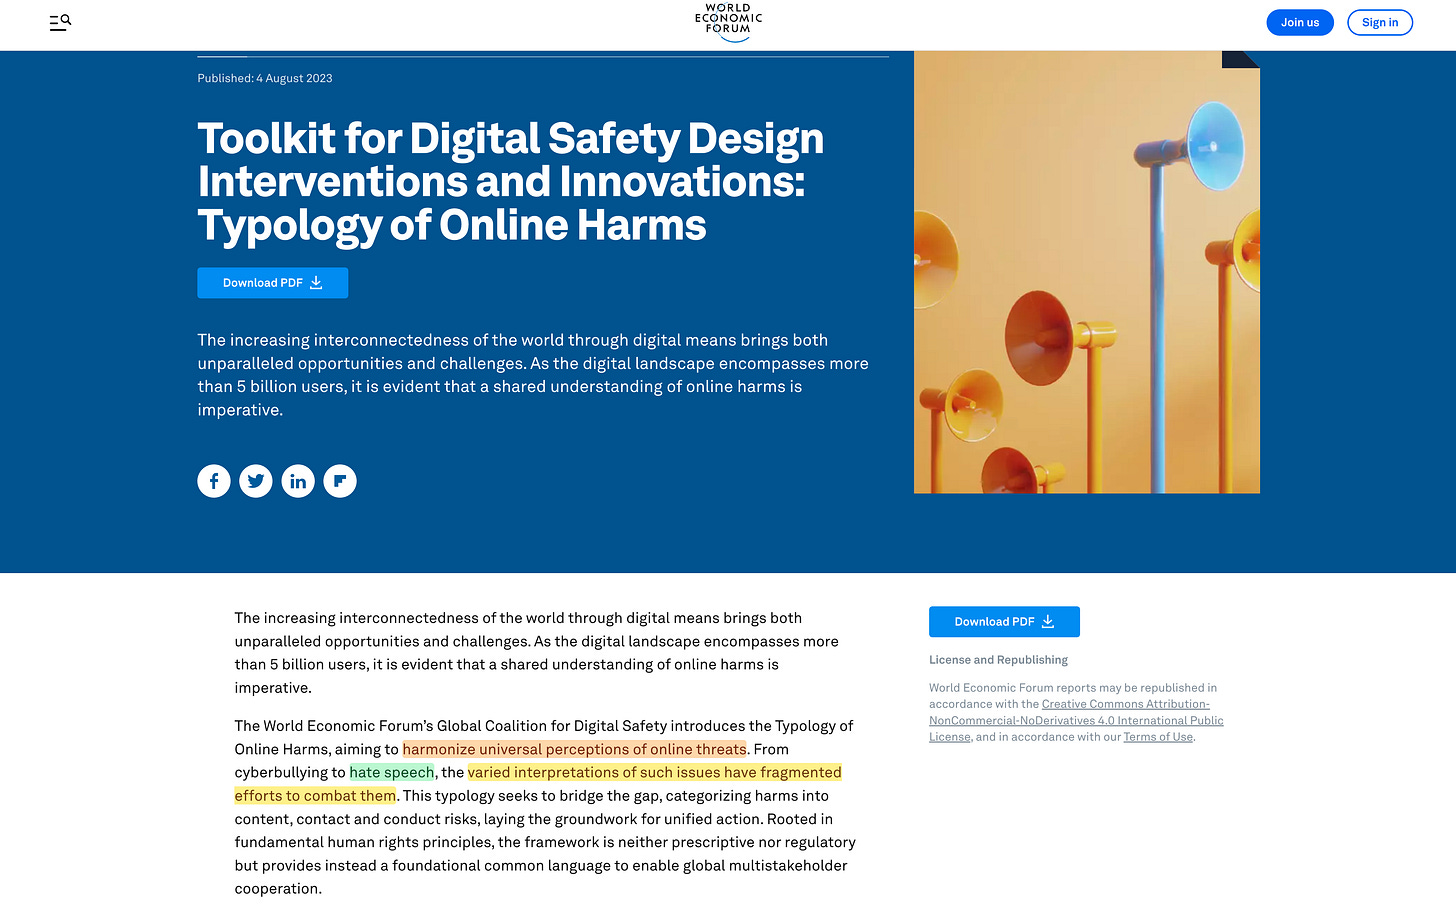Share the report on Twitter
1456x907 pixels.
pyautogui.click(x=256, y=481)
